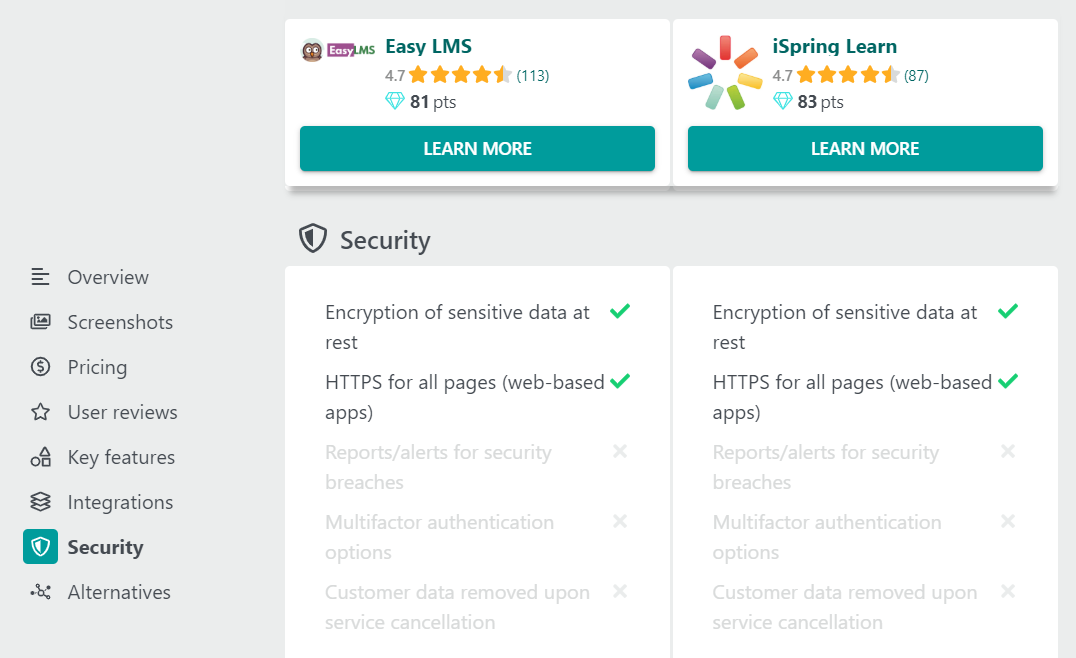Screen dimensions: 1076x658
Task: Click the Screenshots image icon in sidebar
Action: 40,322
